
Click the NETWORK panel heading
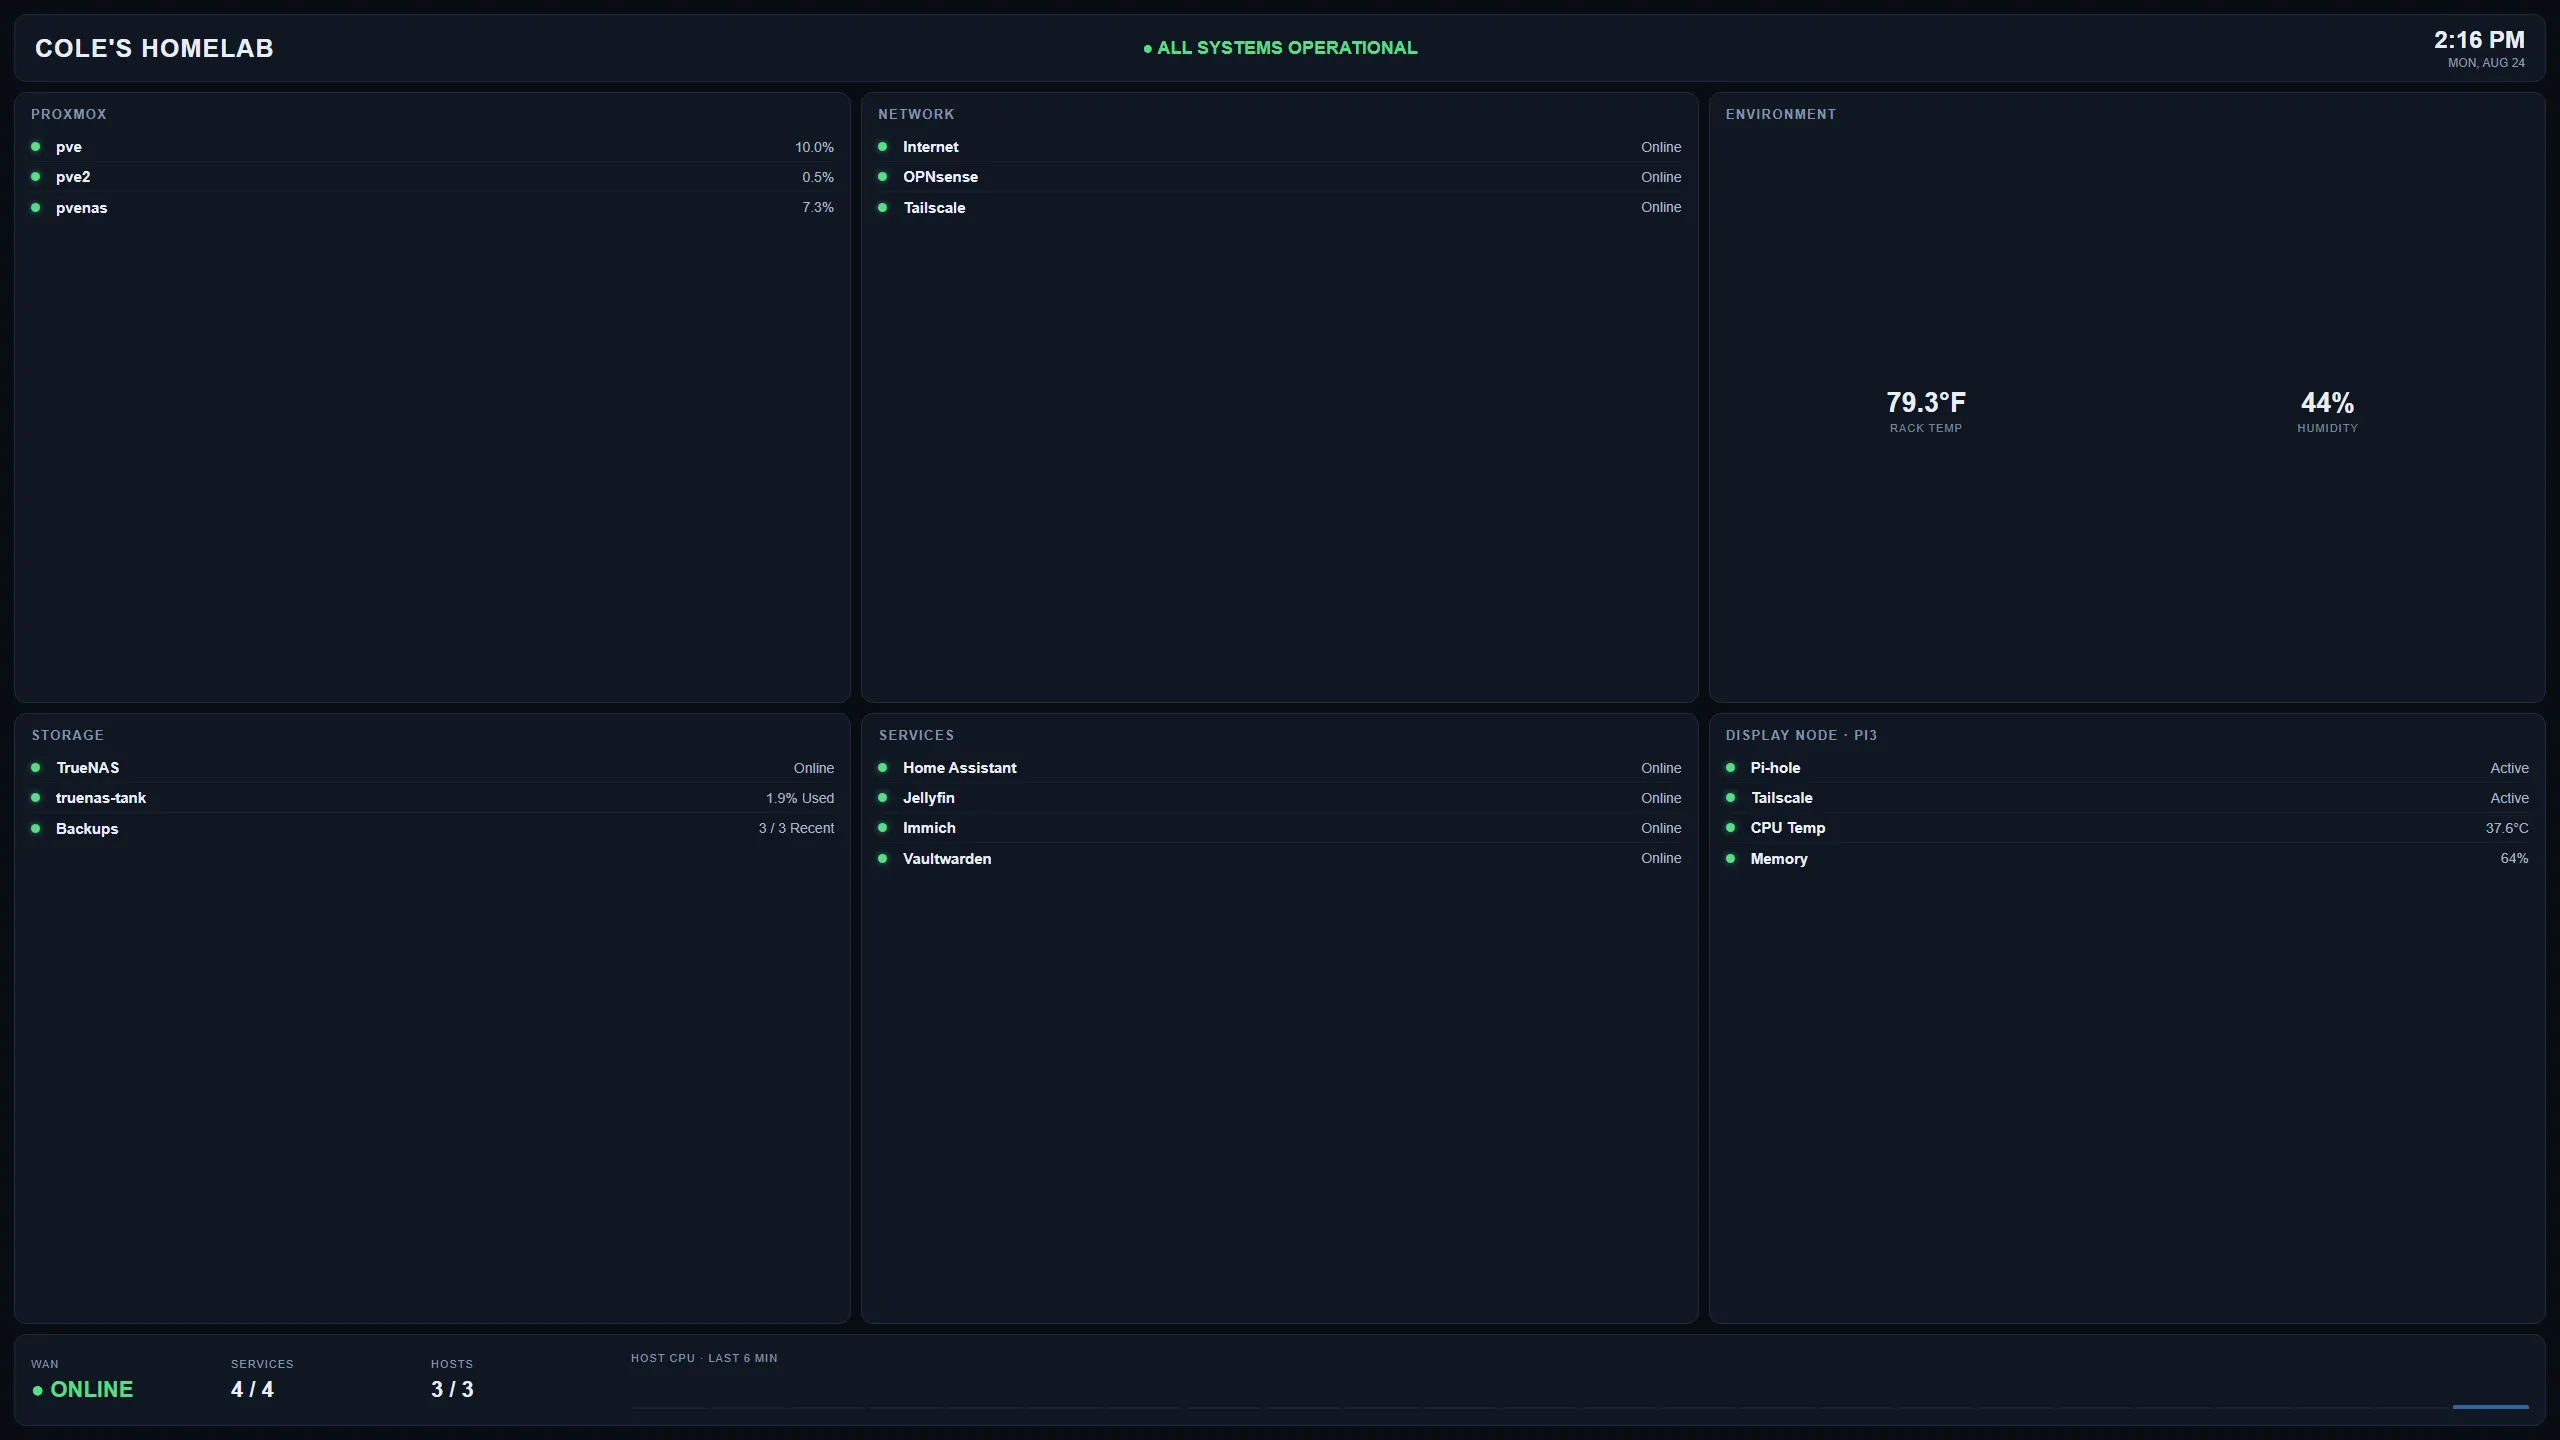click(916, 114)
